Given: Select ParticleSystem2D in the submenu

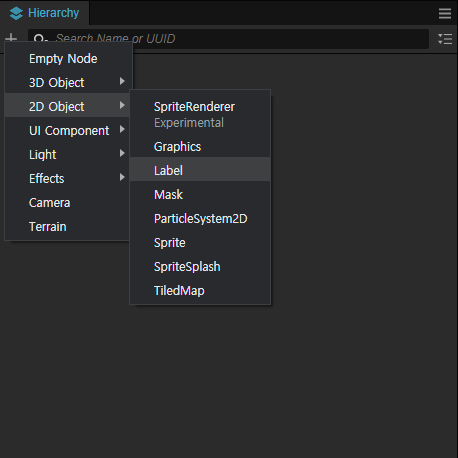Looking at the screenshot, I should tap(200, 218).
